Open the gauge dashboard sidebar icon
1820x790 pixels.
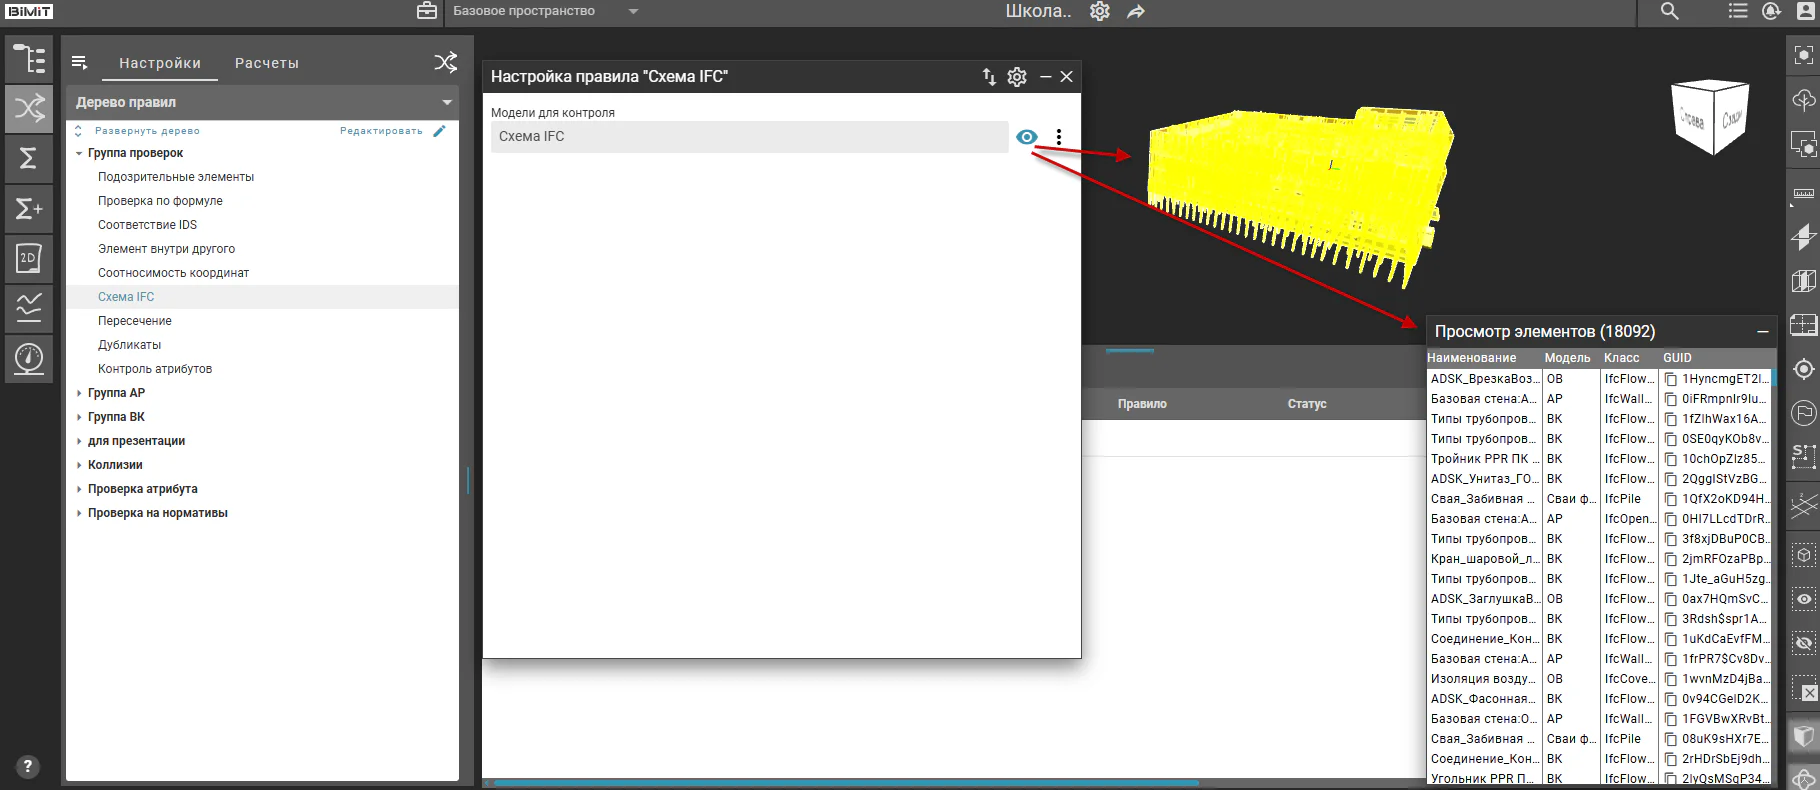[x=29, y=358]
